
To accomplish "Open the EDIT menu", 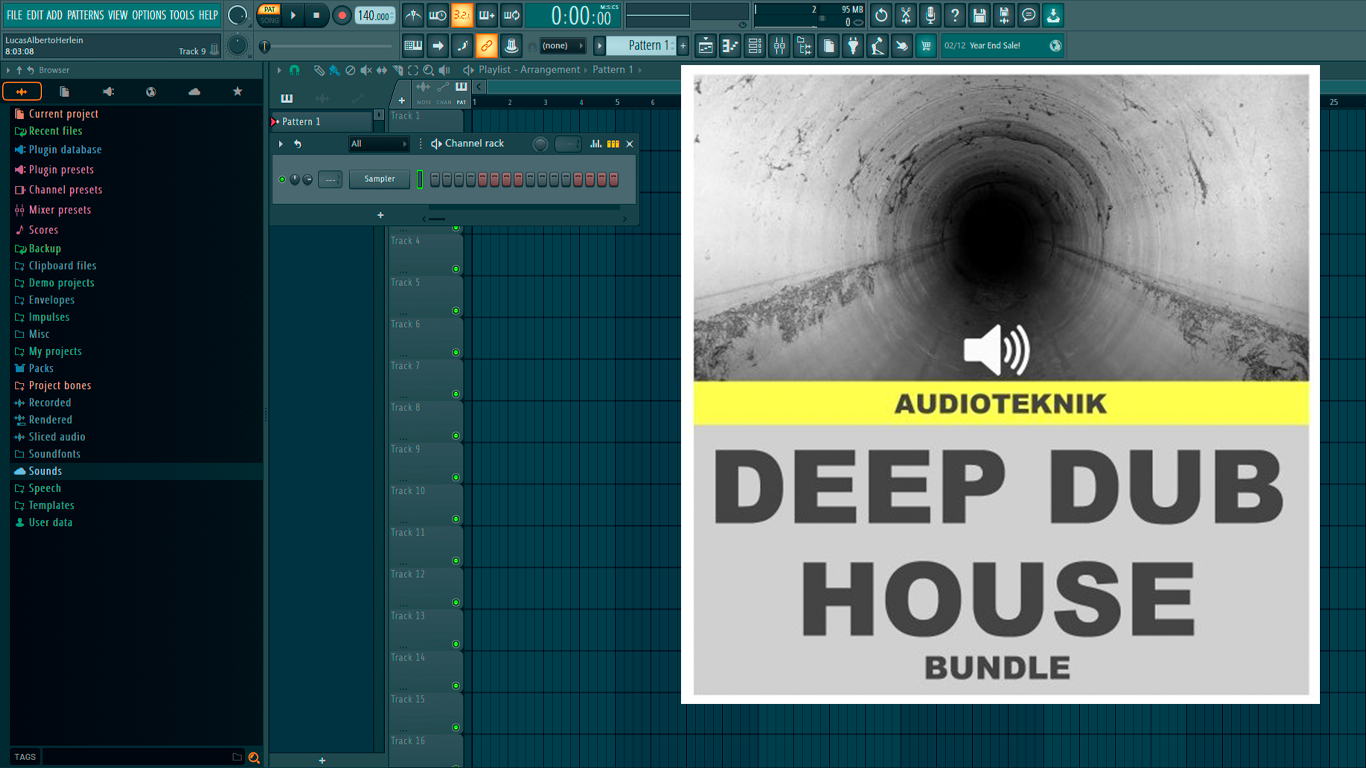I will coord(35,15).
